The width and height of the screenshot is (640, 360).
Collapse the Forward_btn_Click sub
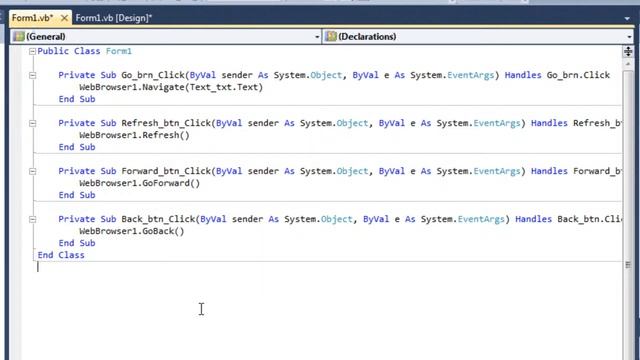32,171
